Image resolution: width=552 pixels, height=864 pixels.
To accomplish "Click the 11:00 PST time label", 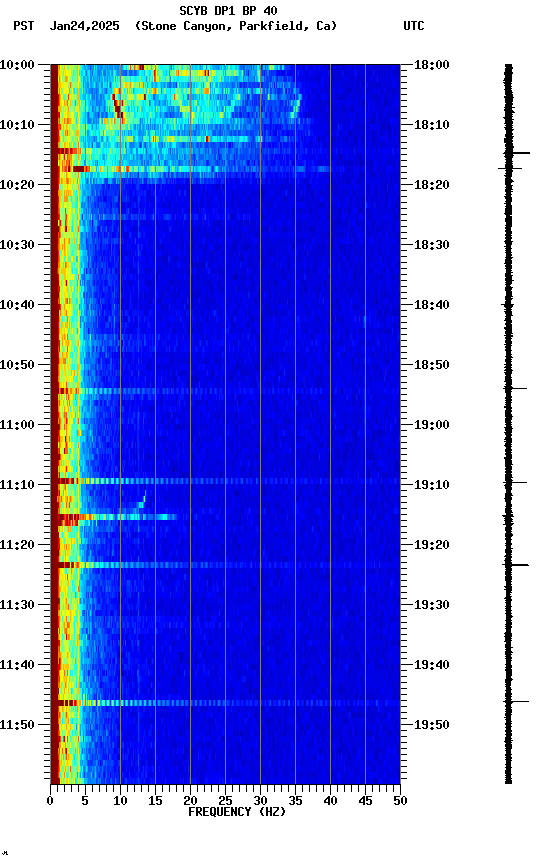I will [17, 425].
